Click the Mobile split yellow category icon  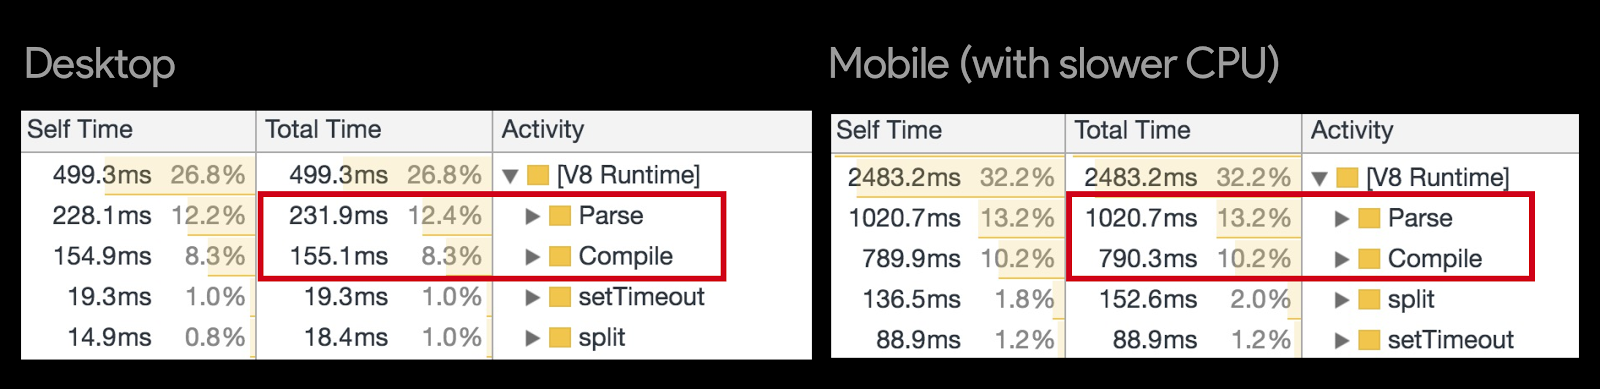[1369, 300]
